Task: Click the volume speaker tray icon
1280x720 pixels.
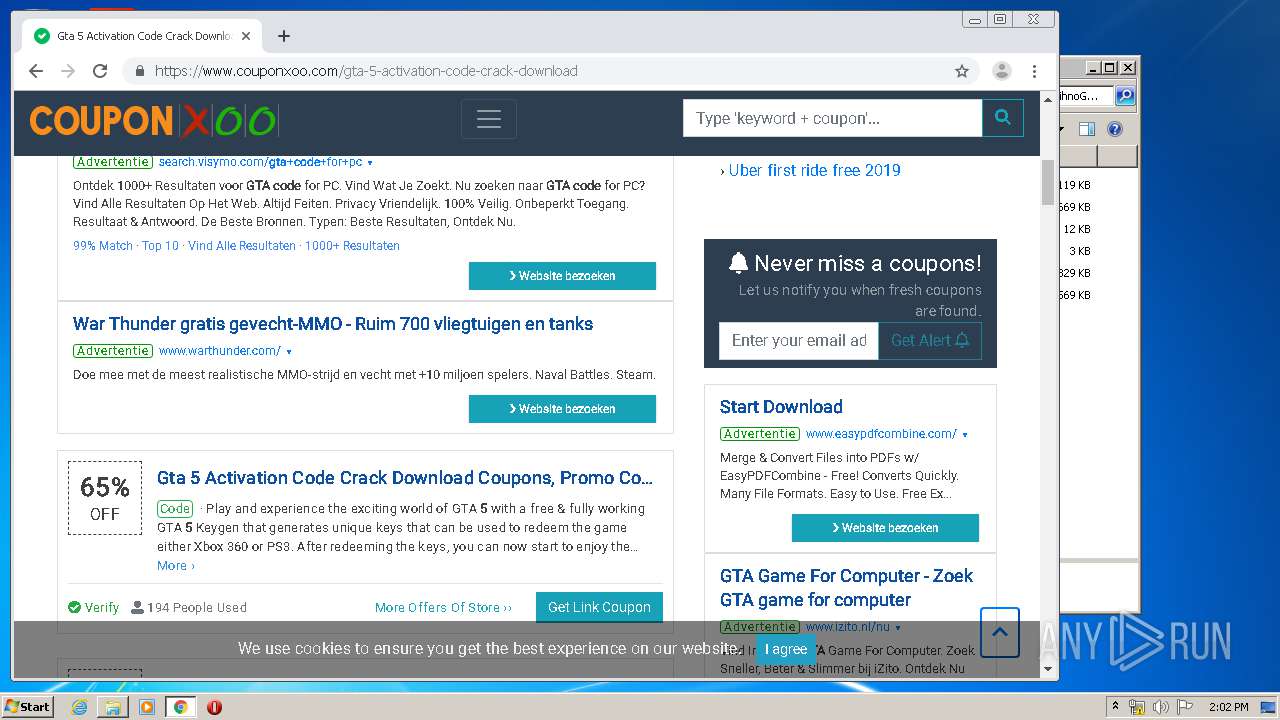Action: (x=1161, y=707)
